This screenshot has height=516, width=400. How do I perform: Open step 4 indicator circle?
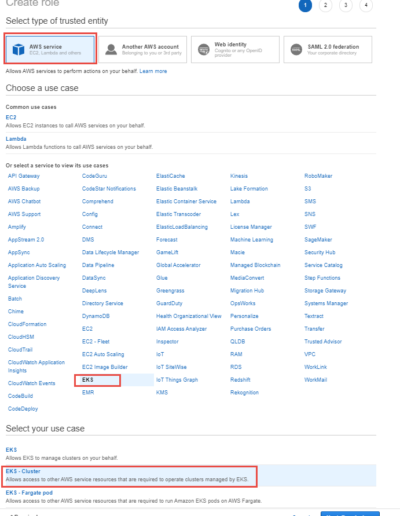(x=366, y=5)
